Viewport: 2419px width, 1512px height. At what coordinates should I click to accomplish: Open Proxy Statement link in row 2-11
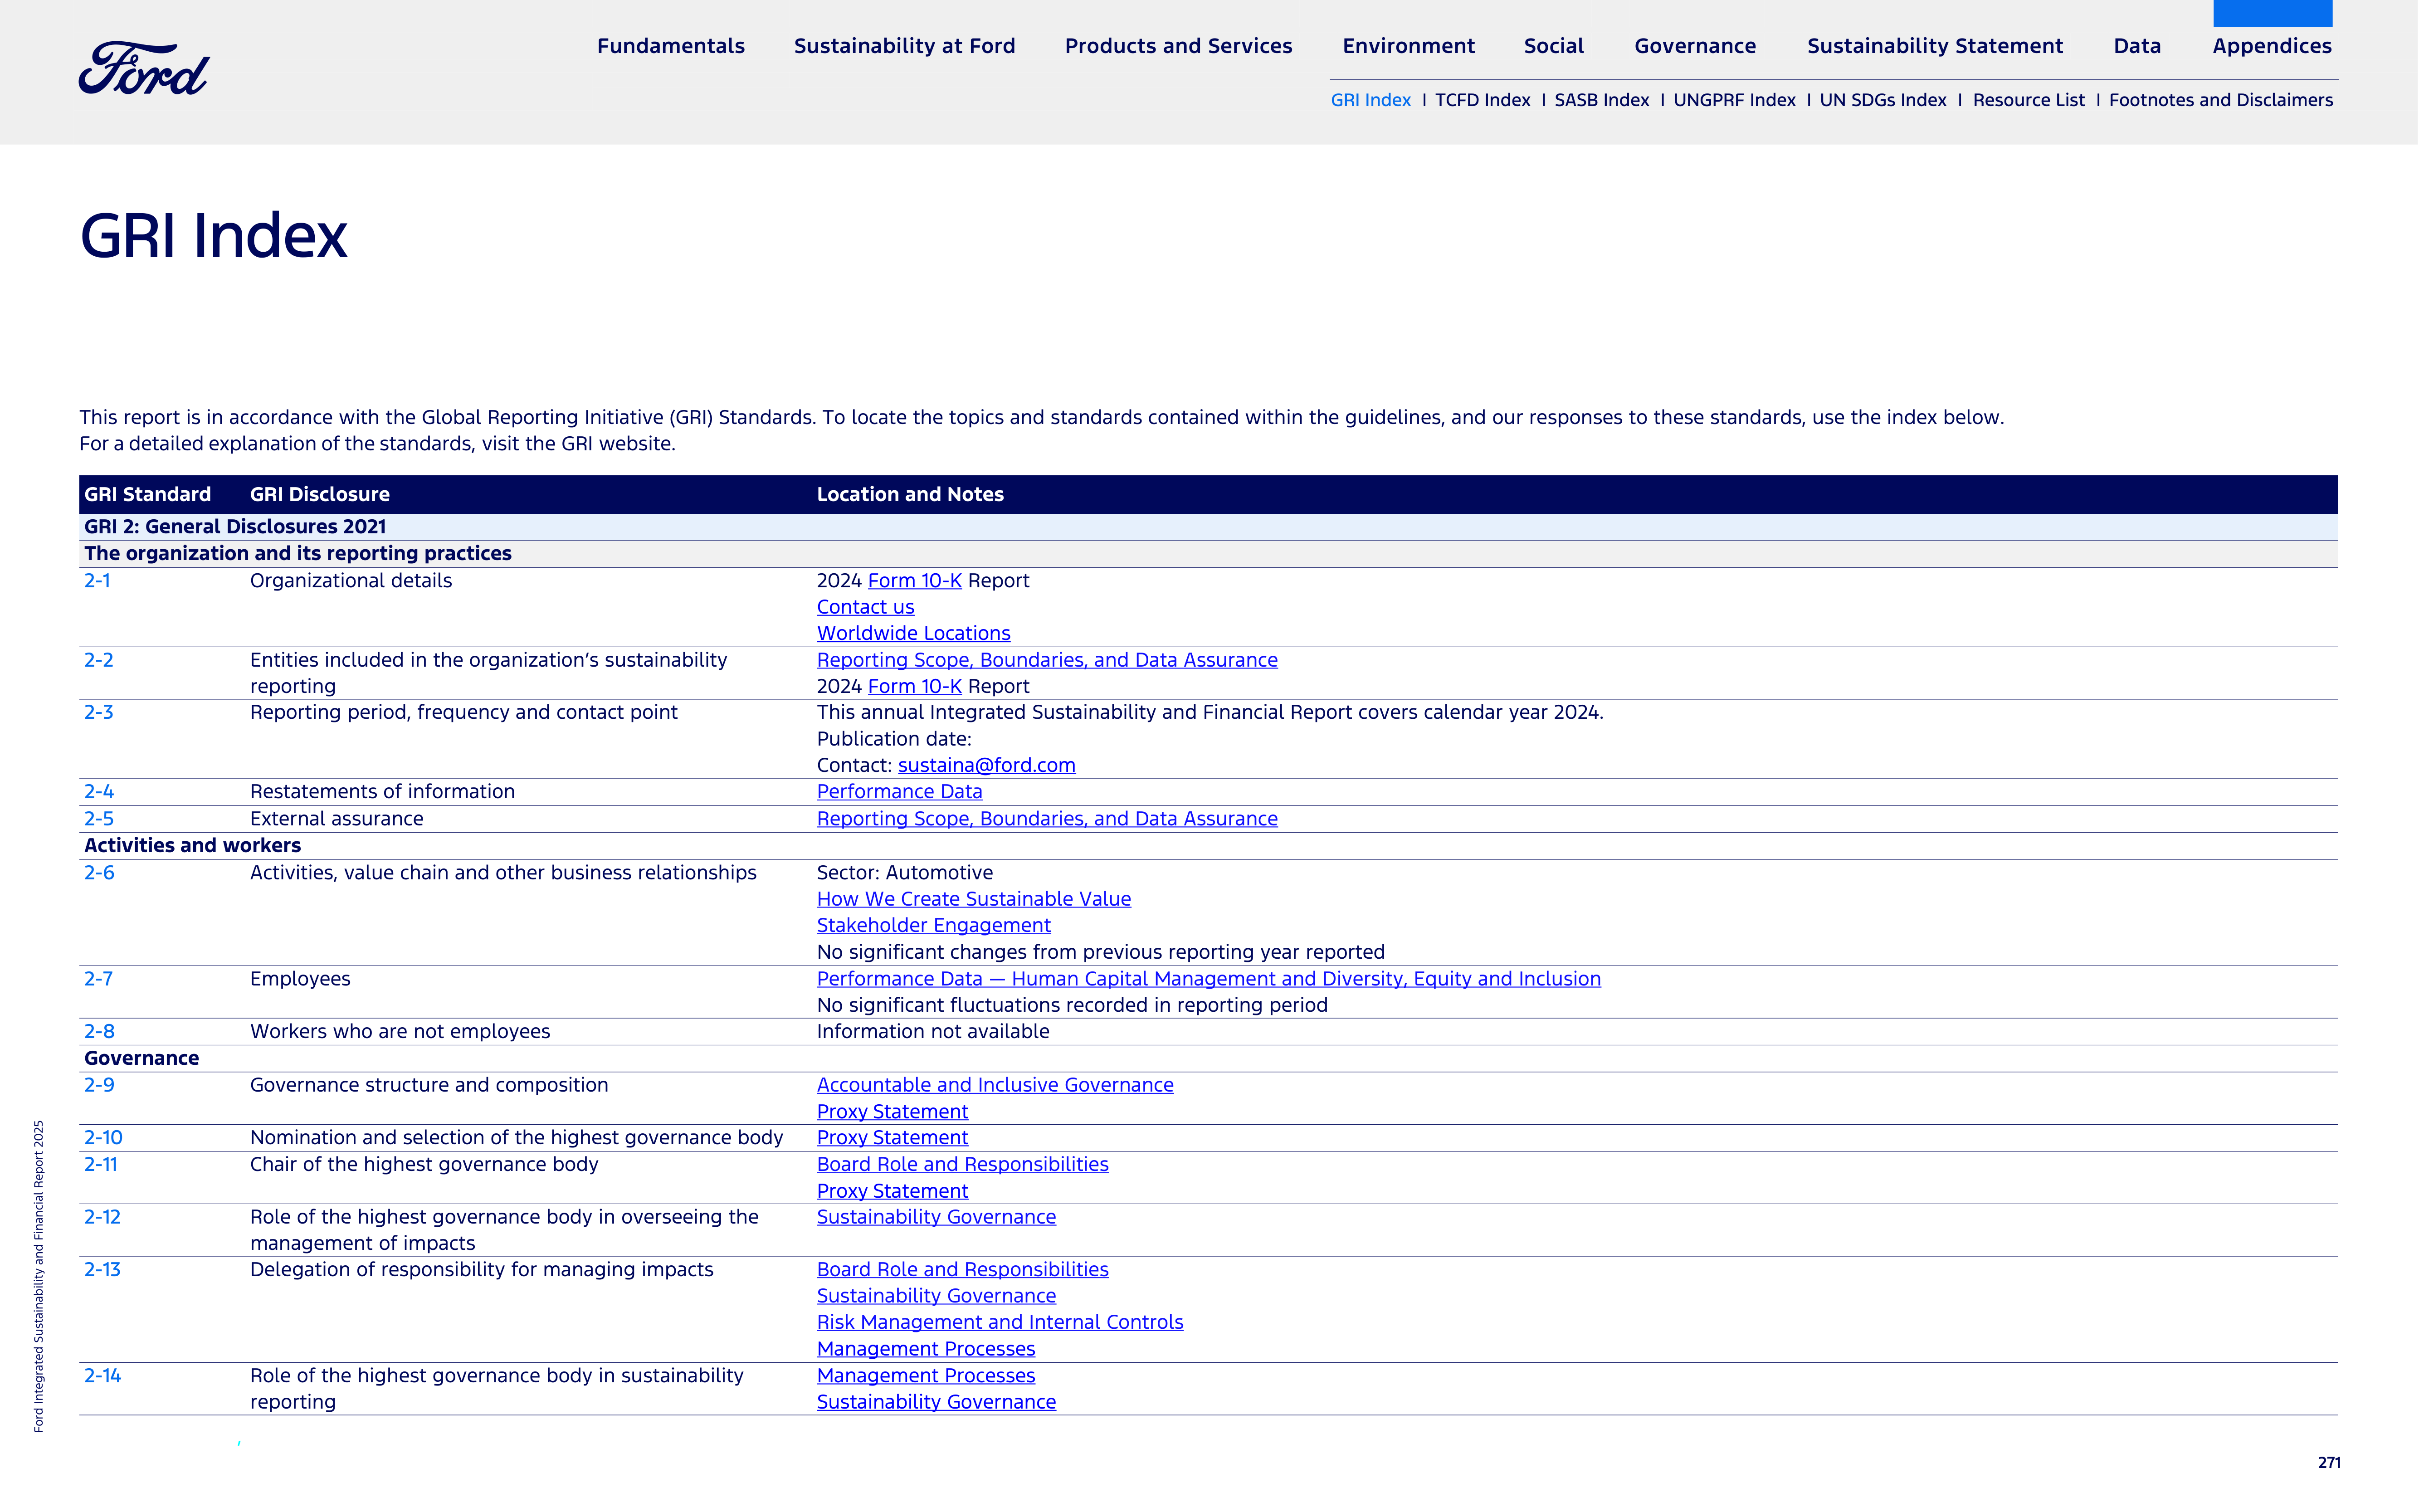pos(892,1191)
